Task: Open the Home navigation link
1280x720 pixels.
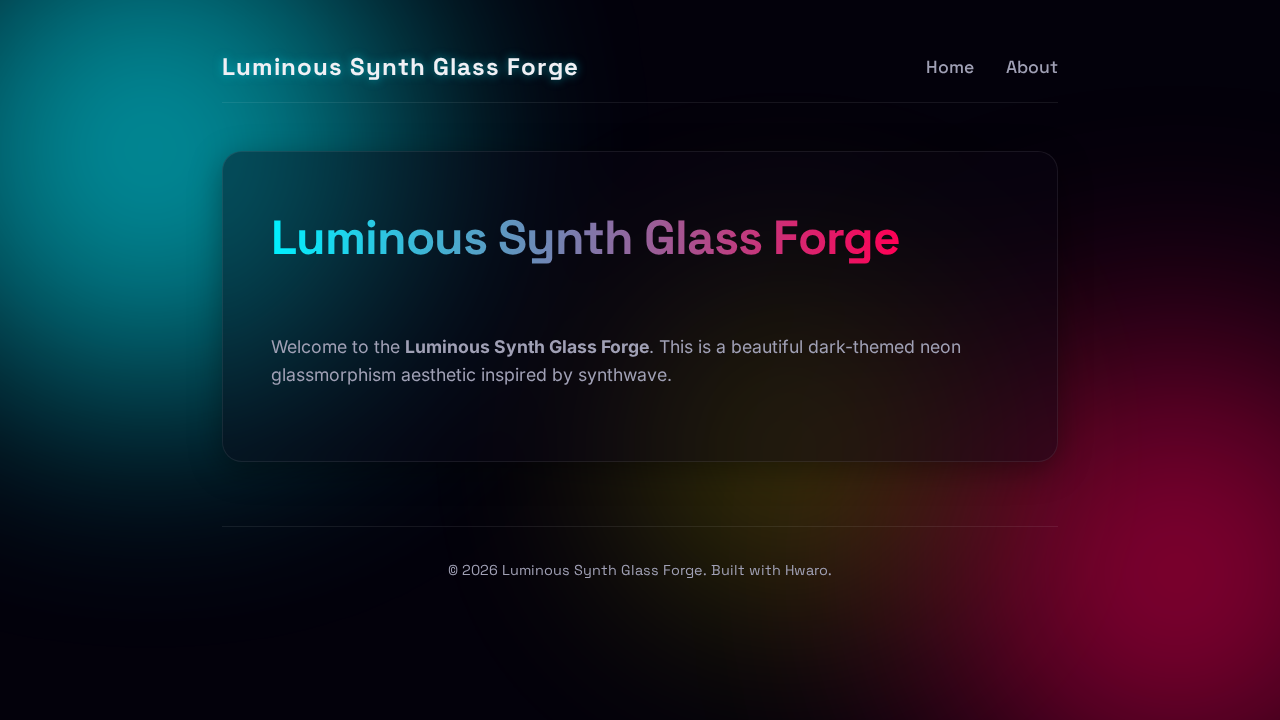Action: point(949,67)
